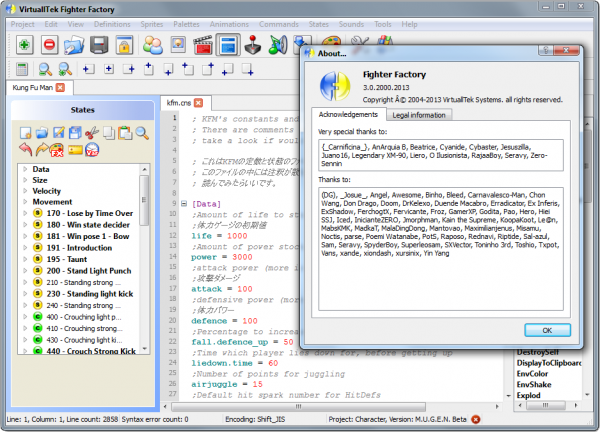Expand state 191 - Introduction
The height and width of the screenshot is (432, 600).
pyautogui.click(x=25, y=248)
